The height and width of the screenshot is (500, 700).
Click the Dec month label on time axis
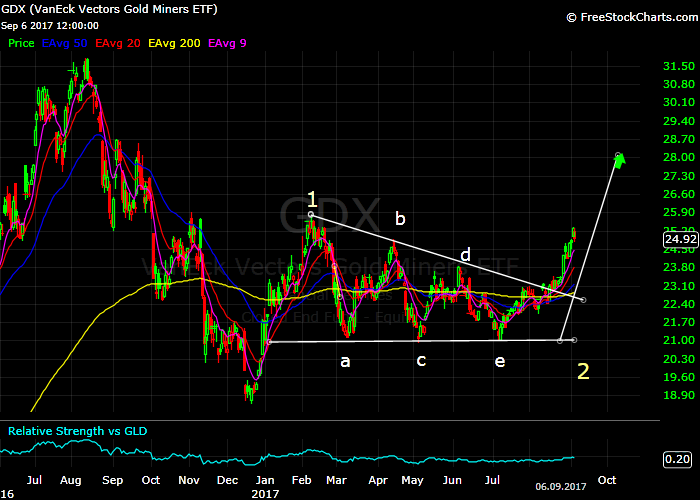(x=227, y=480)
